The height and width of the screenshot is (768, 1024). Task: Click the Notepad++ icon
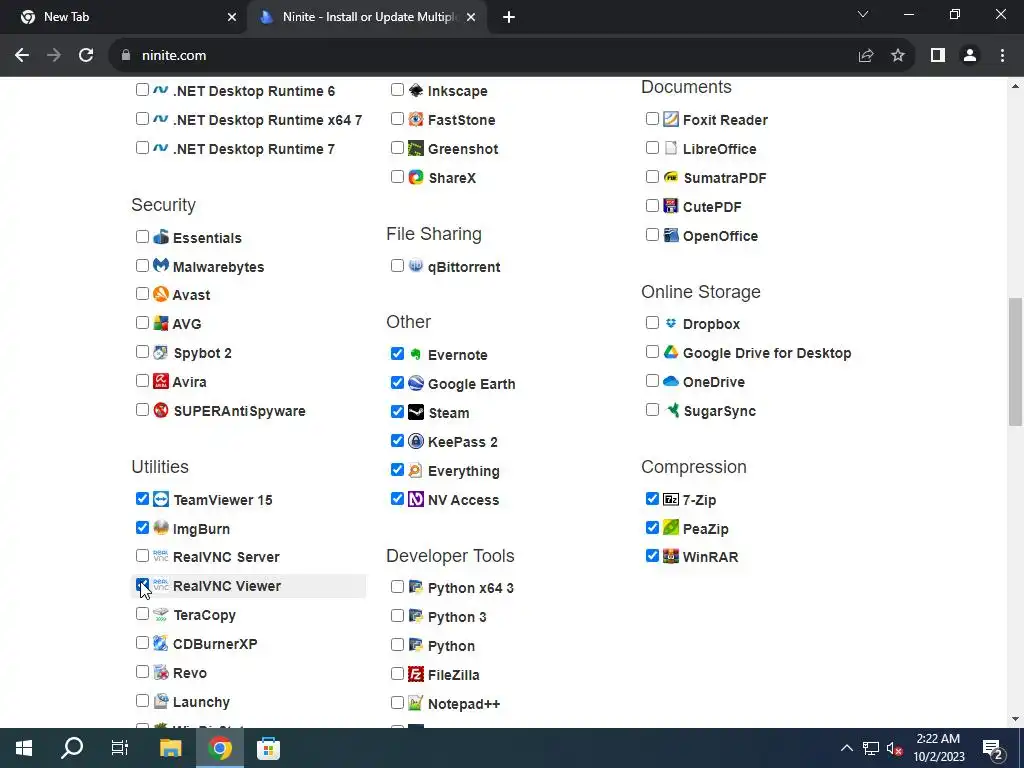(415, 703)
